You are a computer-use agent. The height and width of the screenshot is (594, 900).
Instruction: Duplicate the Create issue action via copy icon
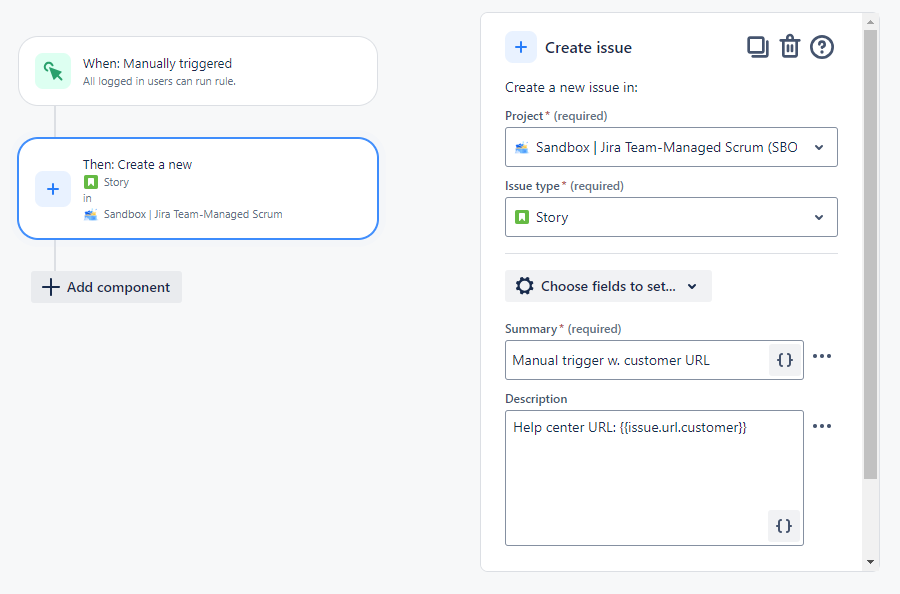click(758, 46)
